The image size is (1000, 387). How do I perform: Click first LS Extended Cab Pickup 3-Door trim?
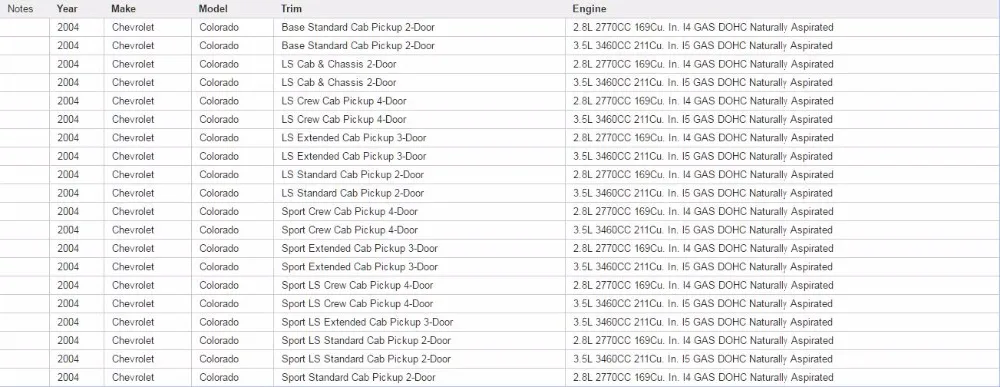tap(354, 138)
